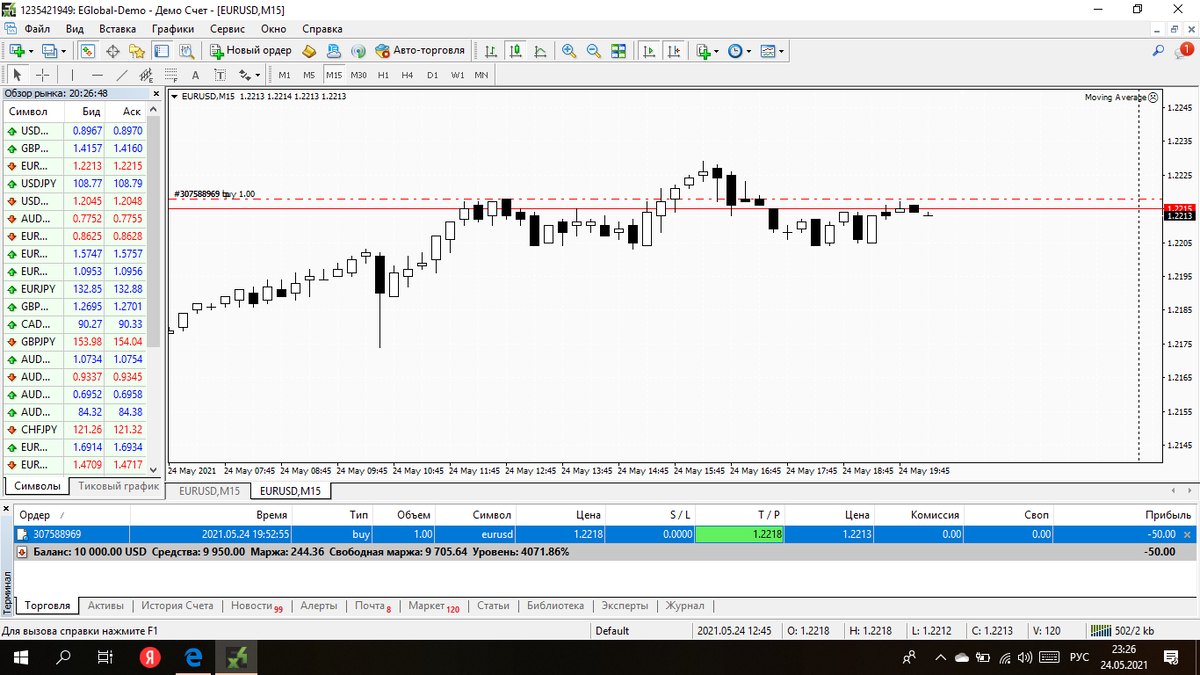Switch to first EURUSD,M15 chart tab
This screenshot has width=1200, height=675.
[x=209, y=491]
